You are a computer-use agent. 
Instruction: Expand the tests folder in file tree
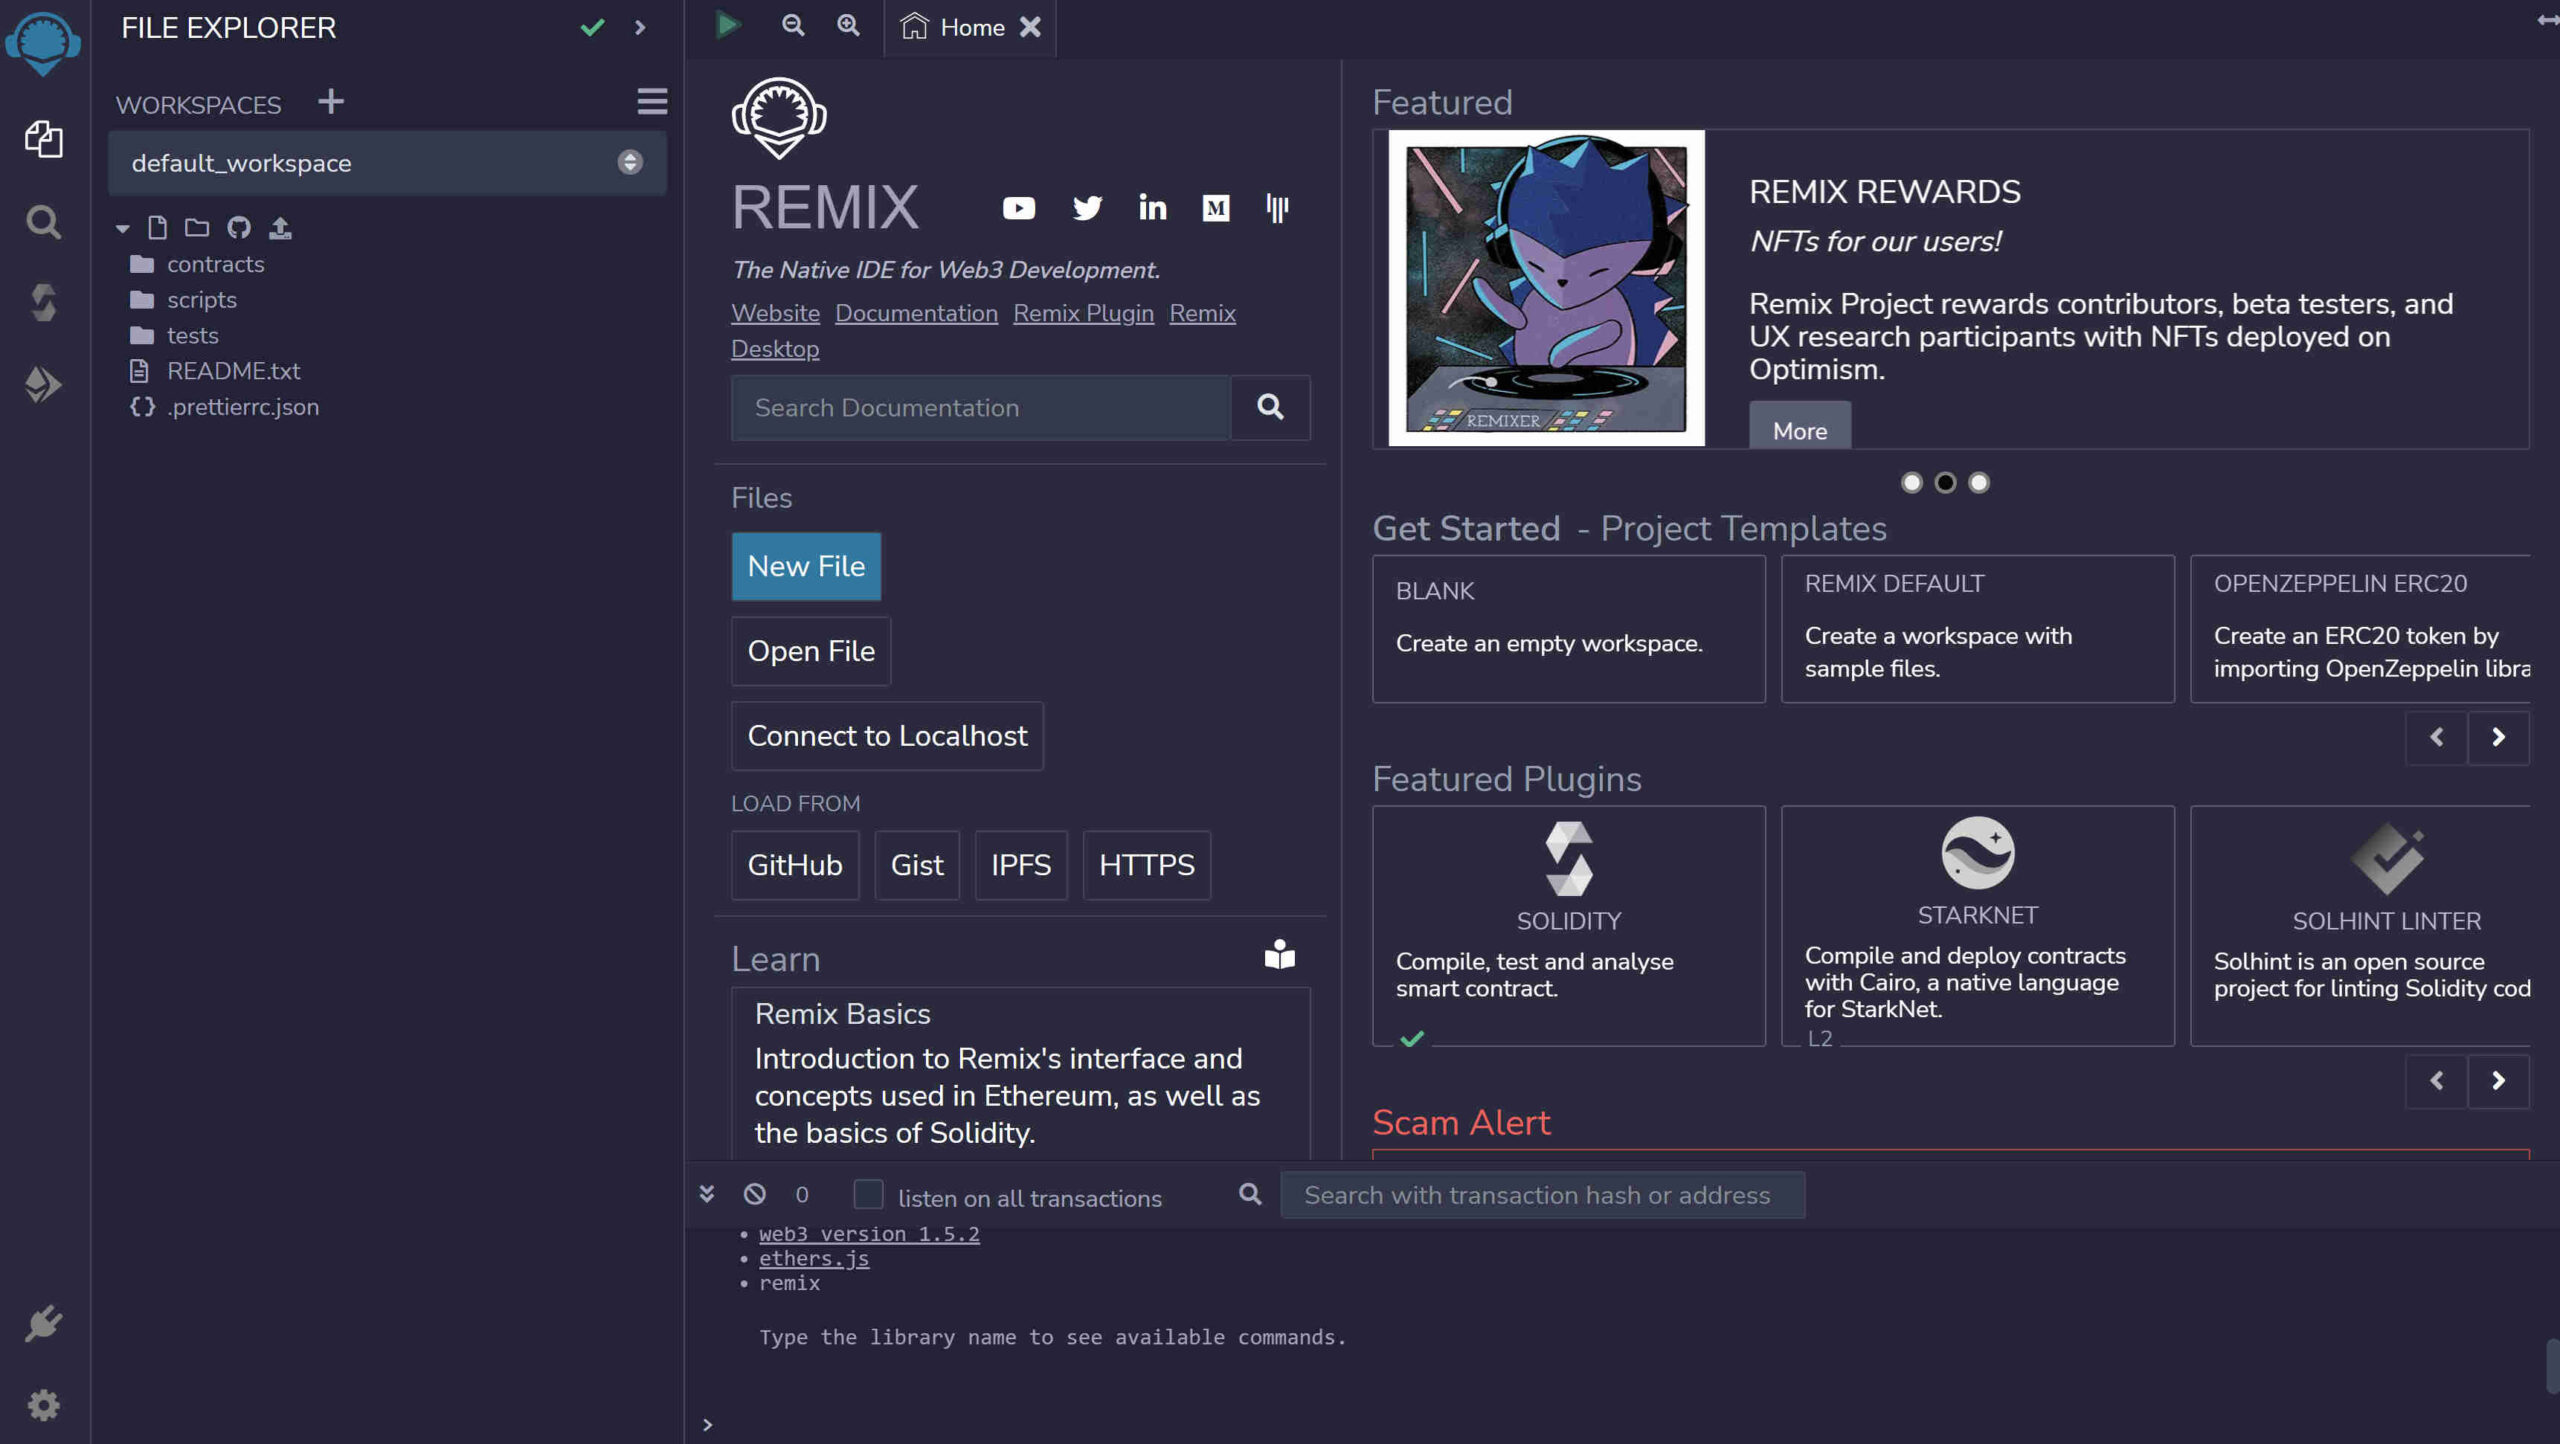click(x=192, y=336)
